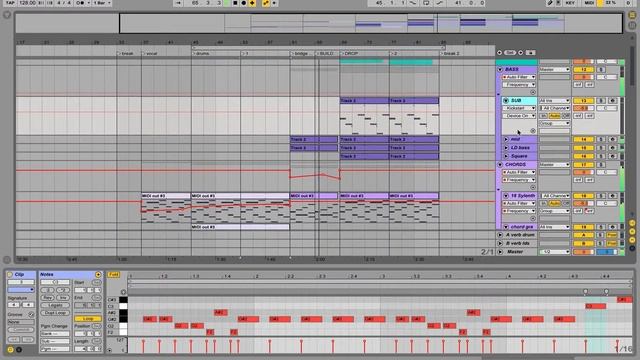
Task: Toggle the metronome button
Action: (81, 3)
